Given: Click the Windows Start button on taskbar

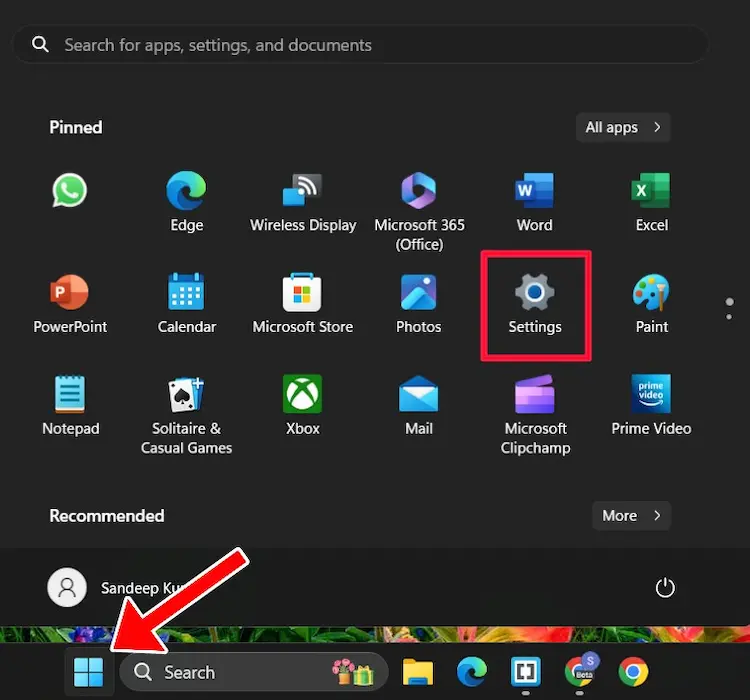Looking at the screenshot, I should point(88,672).
